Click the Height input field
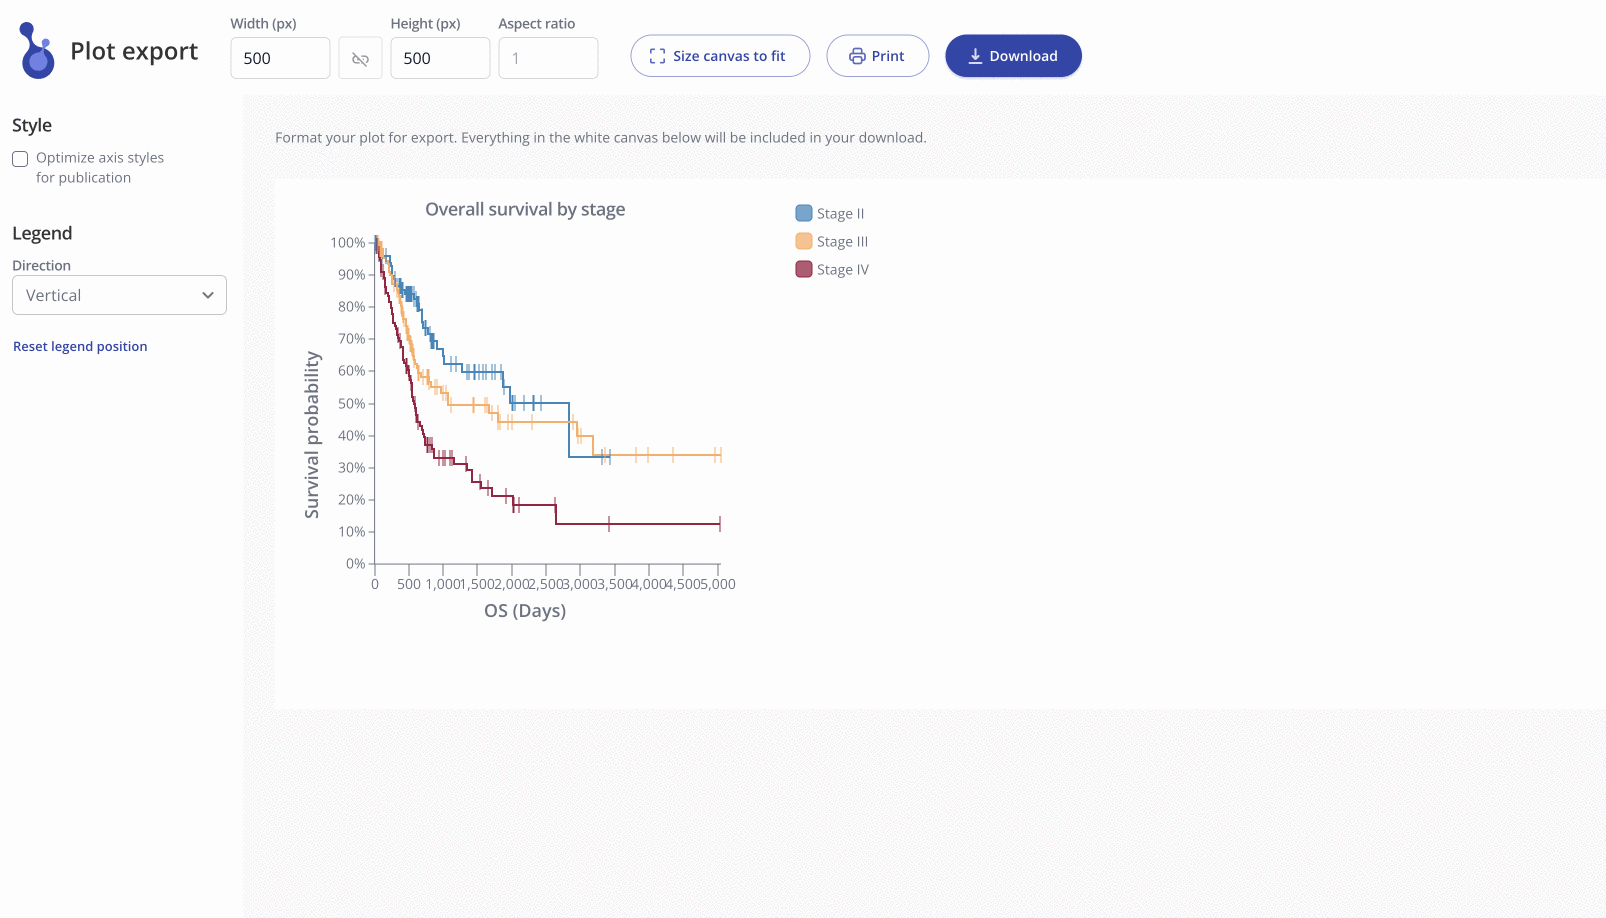1606x918 pixels. 440,58
